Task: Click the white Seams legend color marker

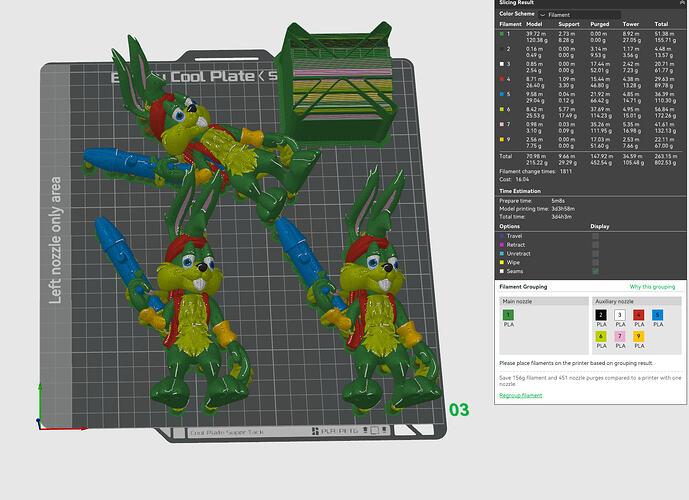Action: [502, 271]
